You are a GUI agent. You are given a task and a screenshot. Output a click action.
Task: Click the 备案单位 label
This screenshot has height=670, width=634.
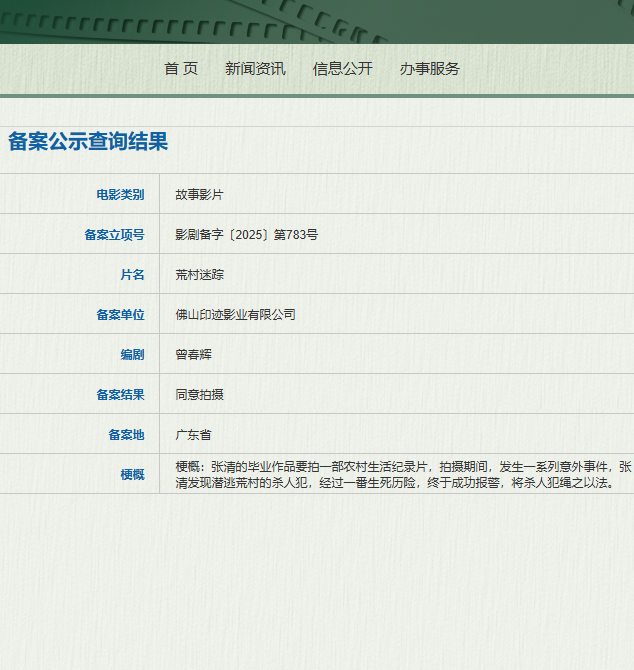120,314
